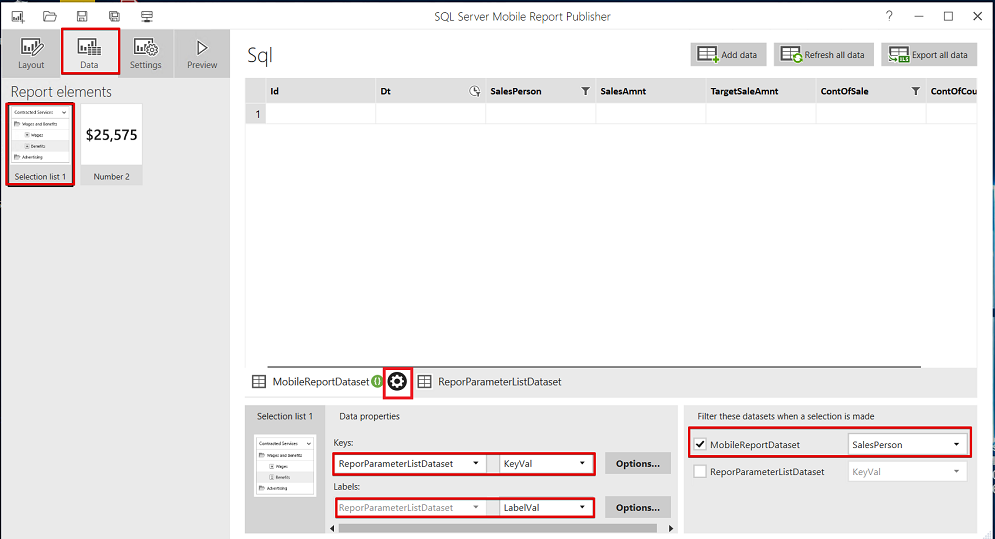Open the disabled KeyVal filter dropdown
The width and height of the screenshot is (995, 539).
tap(907, 472)
